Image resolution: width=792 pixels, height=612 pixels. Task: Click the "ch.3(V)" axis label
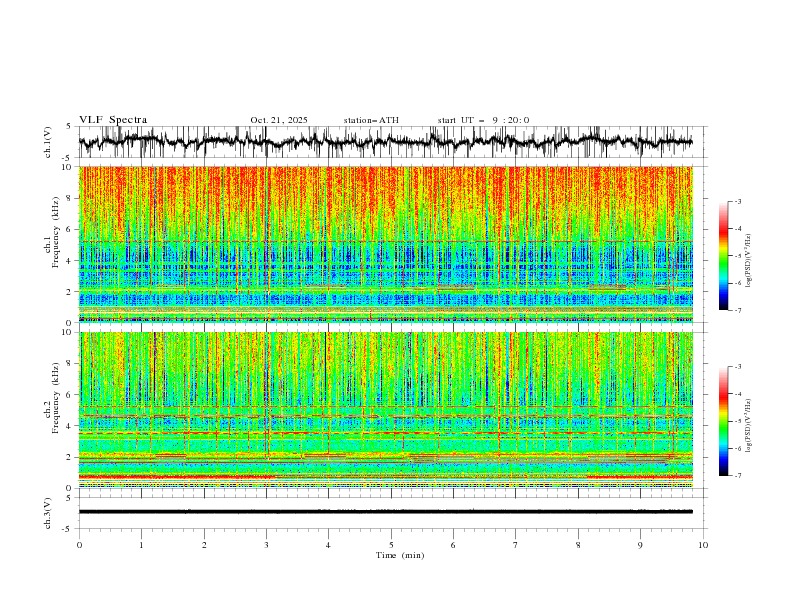(48, 513)
